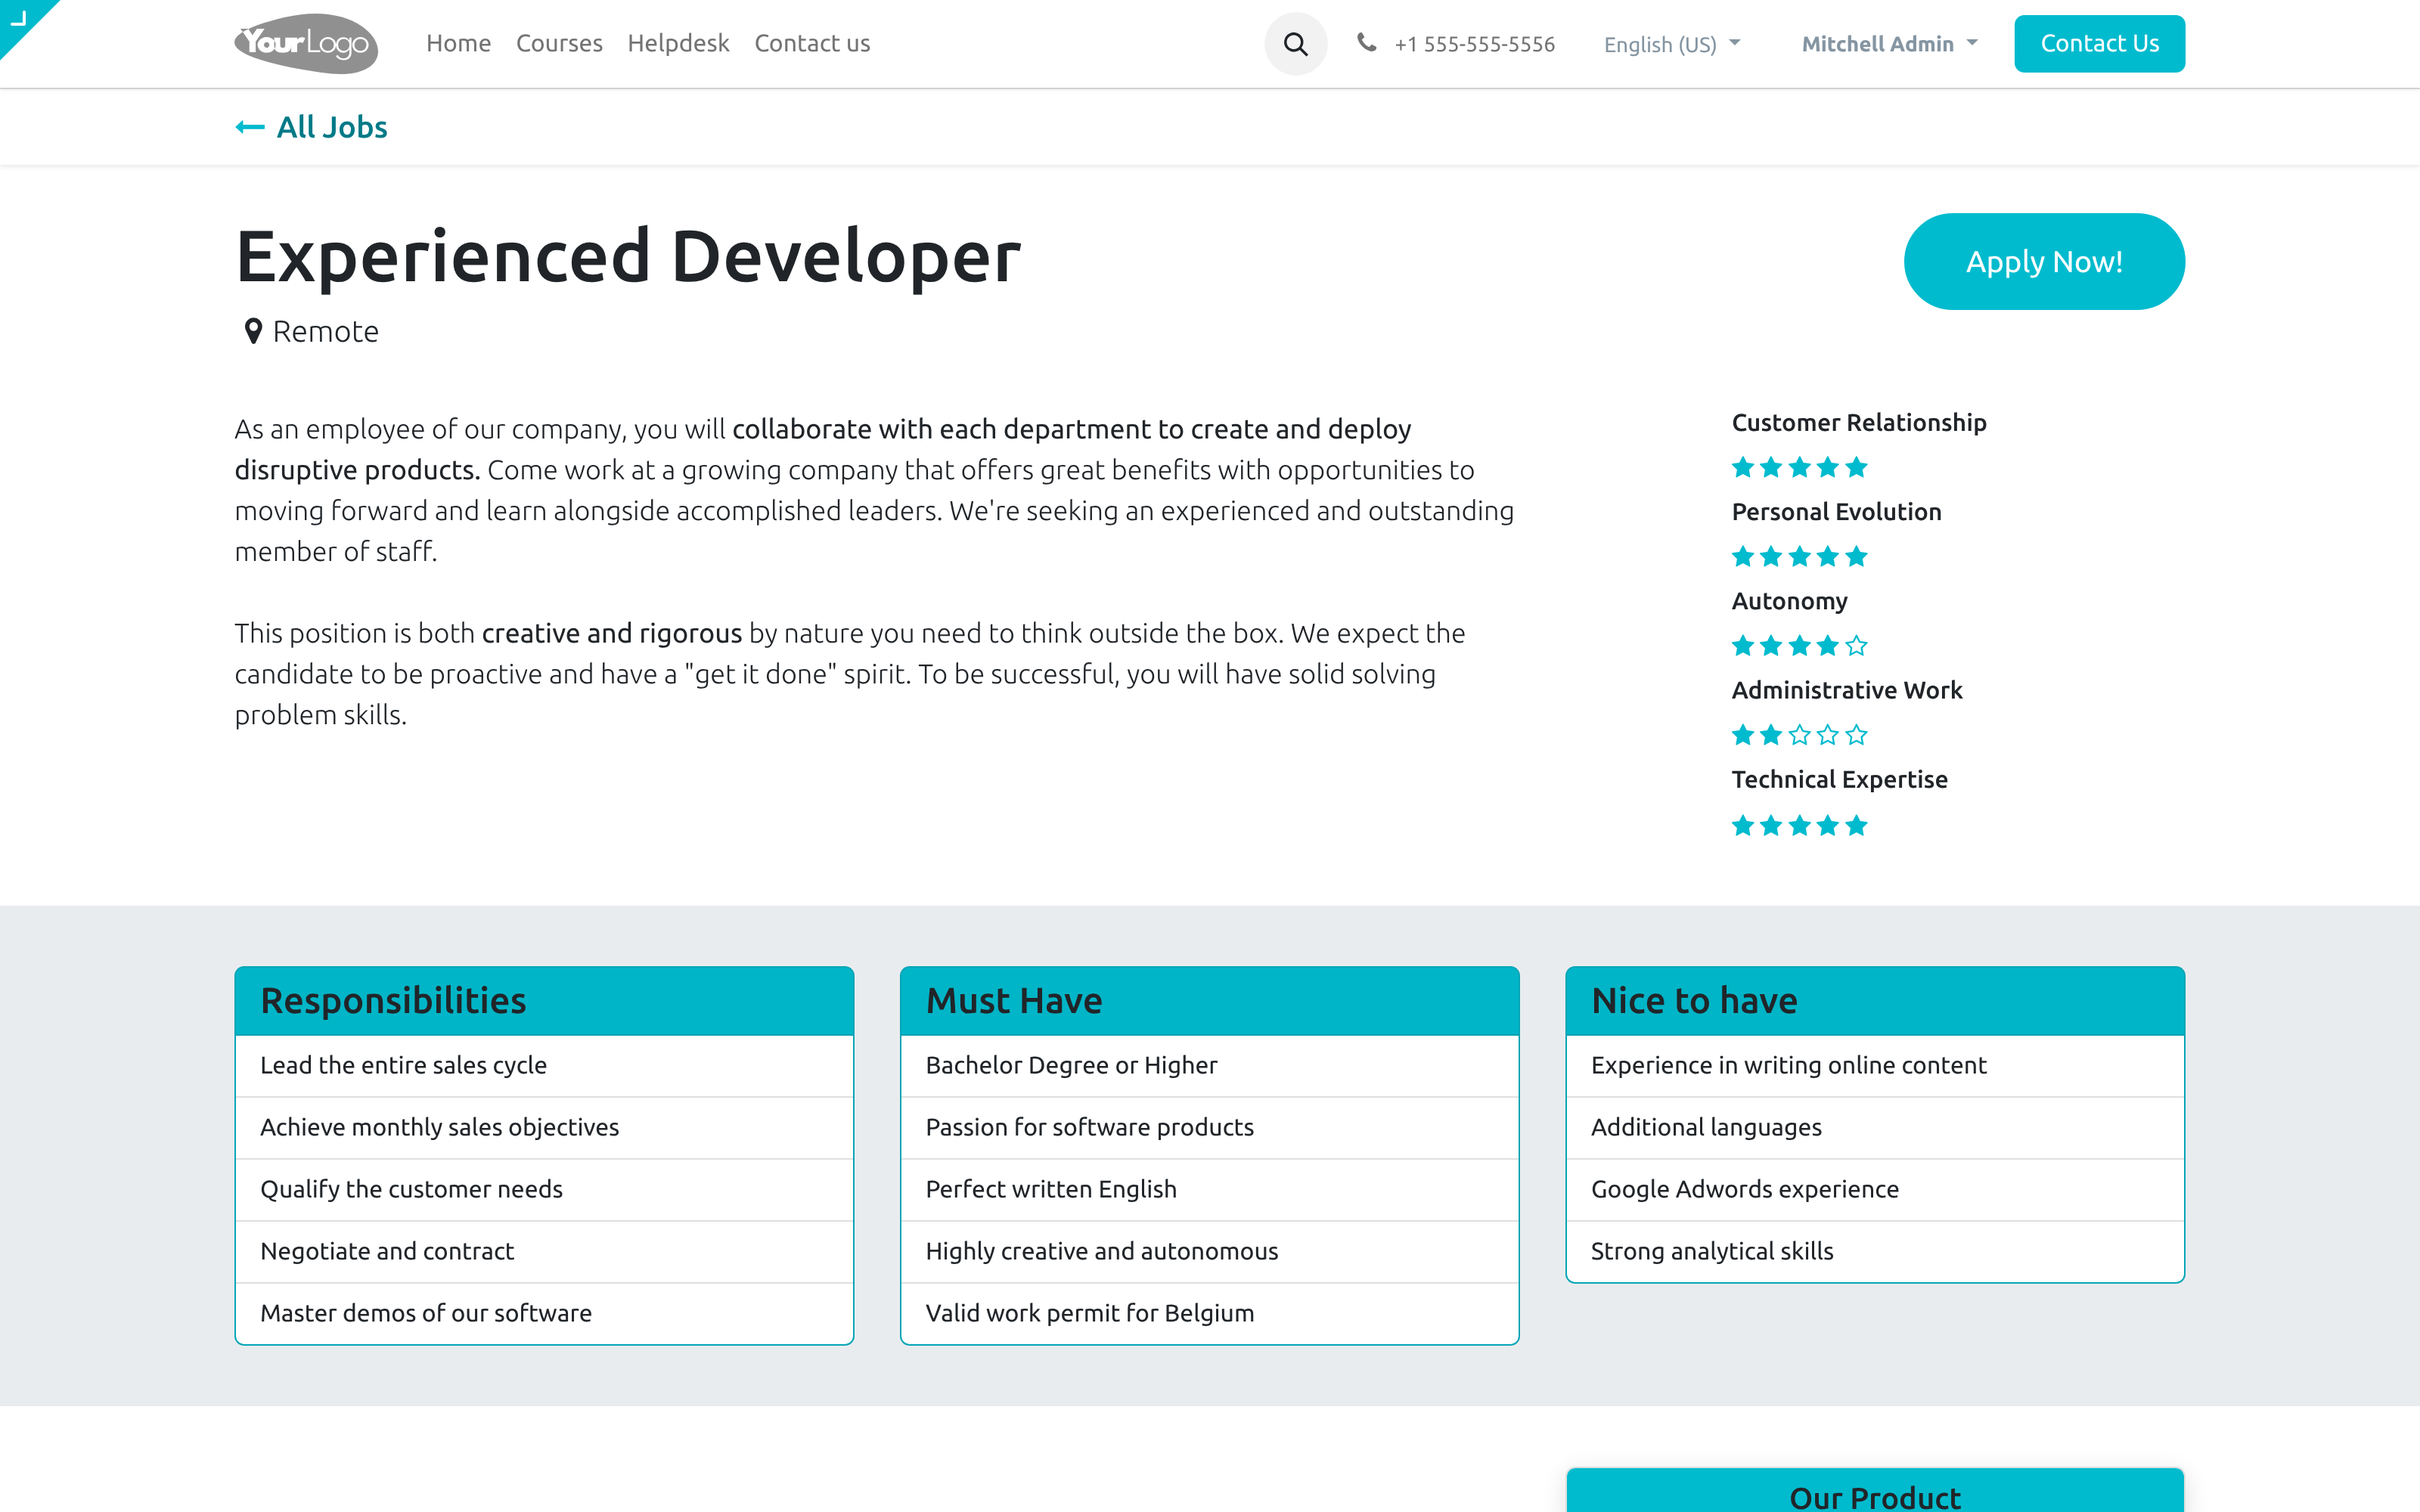The image size is (2420, 1512).
Task: Click the Personal Evolution label
Action: (x=1836, y=511)
